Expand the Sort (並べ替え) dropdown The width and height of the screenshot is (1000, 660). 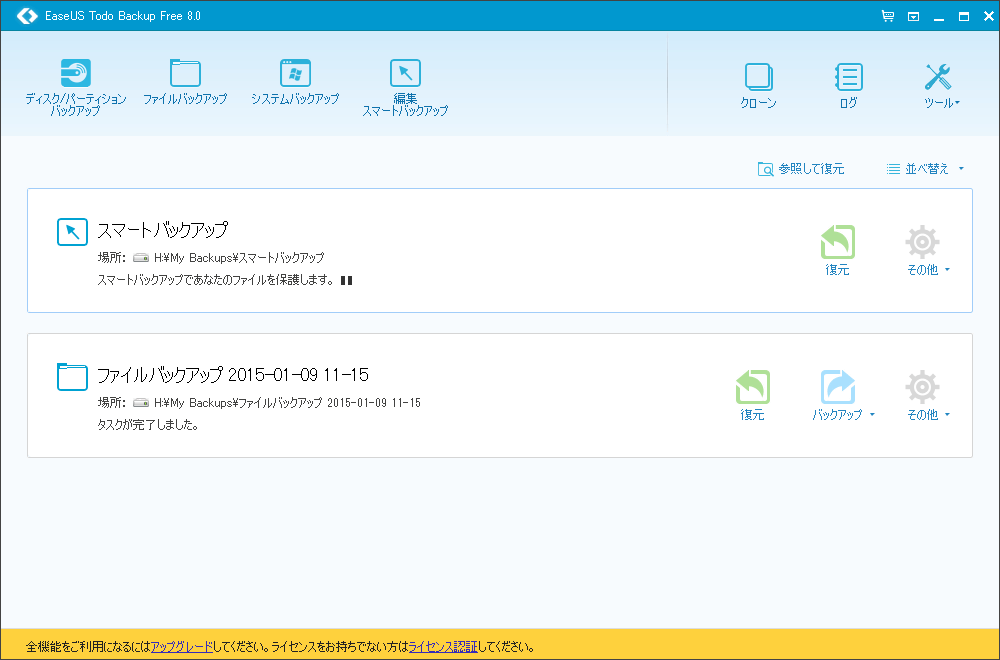coord(925,169)
